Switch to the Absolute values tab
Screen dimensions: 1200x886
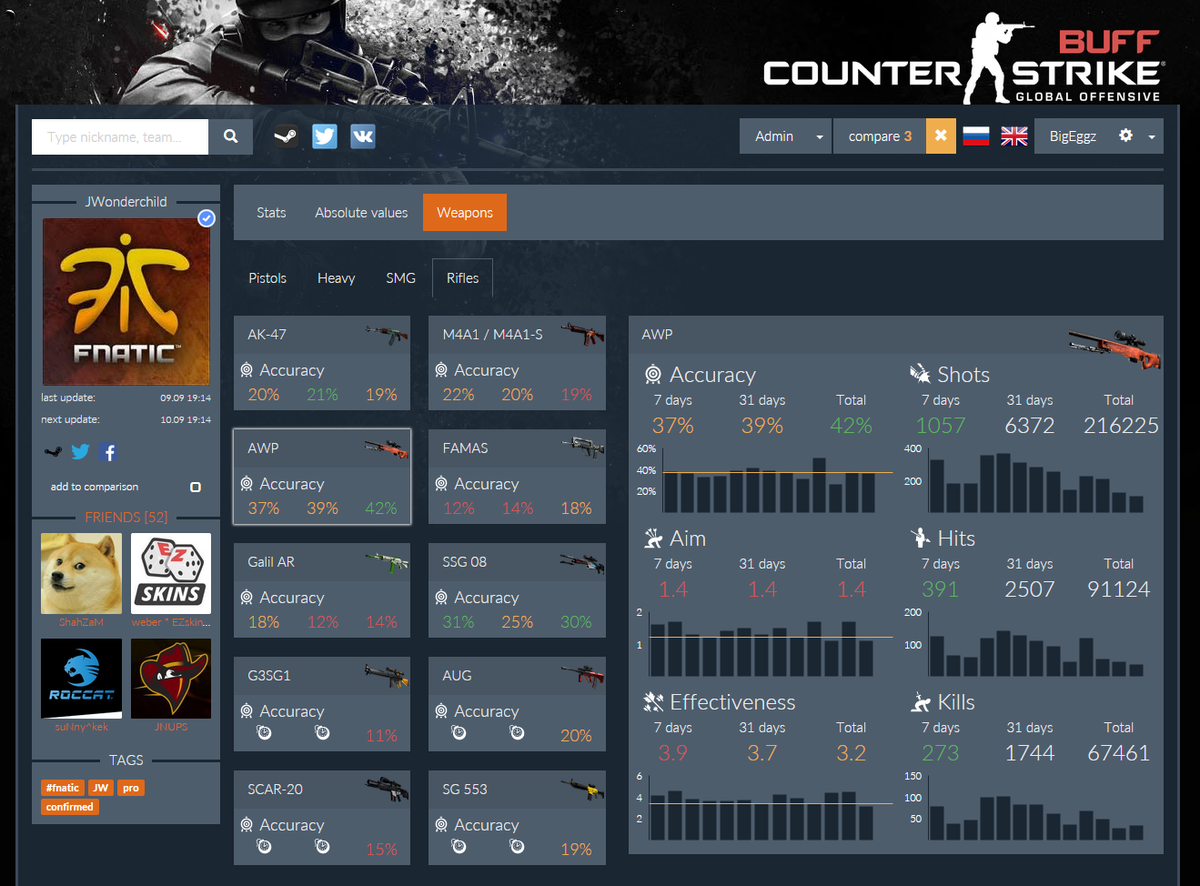click(361, 212)
